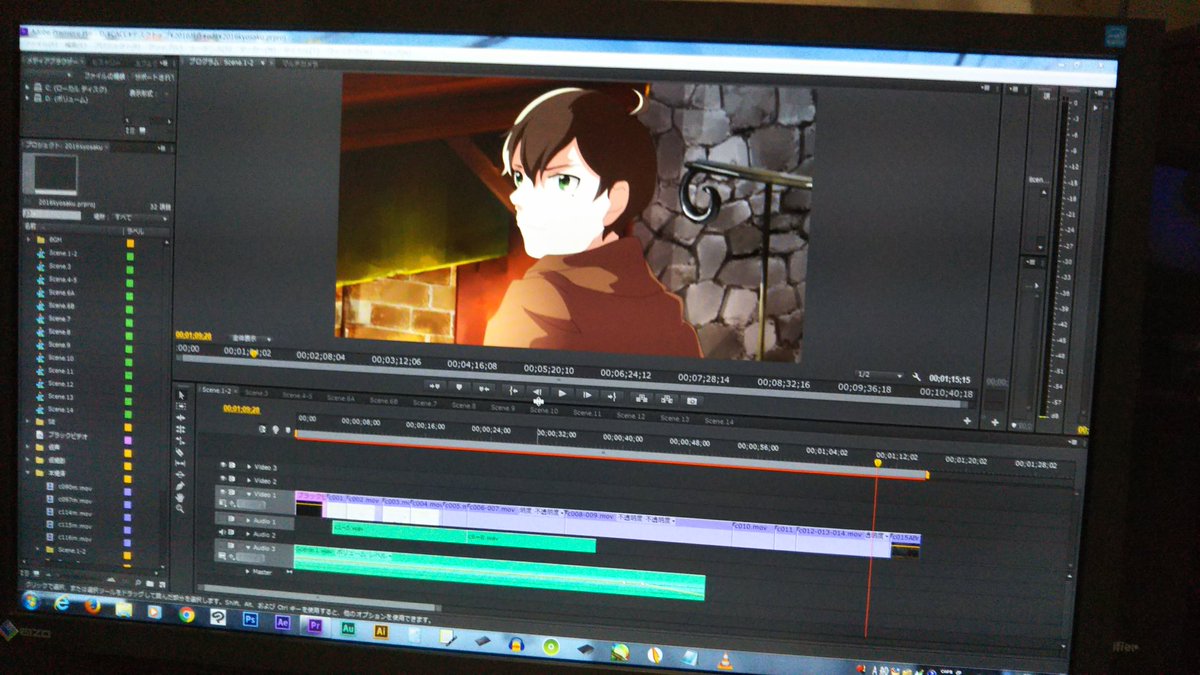Switch to Scene.14 timeline tab
This screenshot has height=675, width=1200.
[x=719, y=421]
